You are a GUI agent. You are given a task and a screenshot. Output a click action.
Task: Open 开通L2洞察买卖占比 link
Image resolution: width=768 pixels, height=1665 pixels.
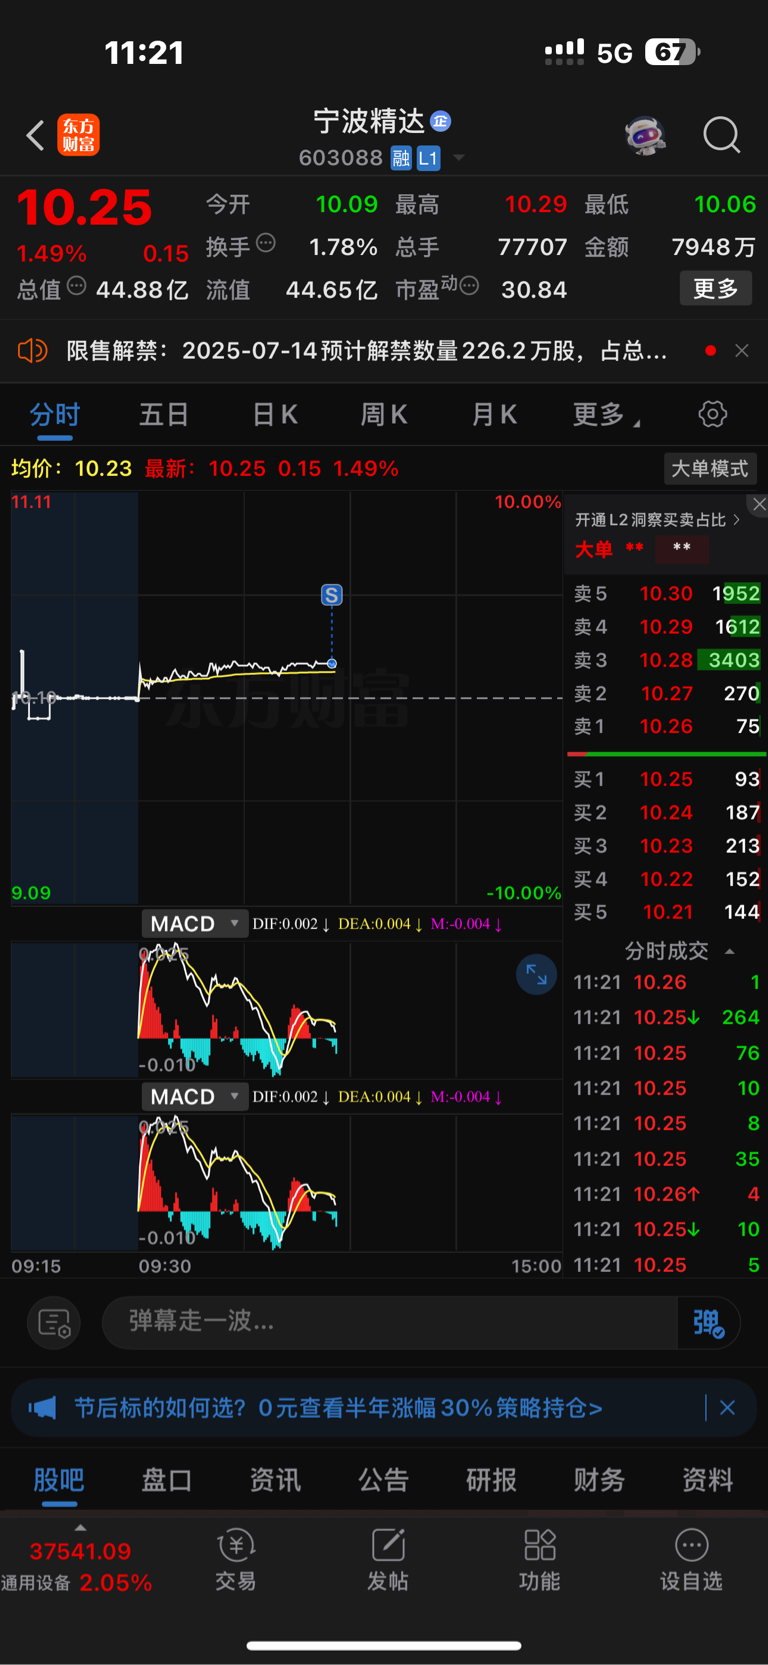coord(658,520)
